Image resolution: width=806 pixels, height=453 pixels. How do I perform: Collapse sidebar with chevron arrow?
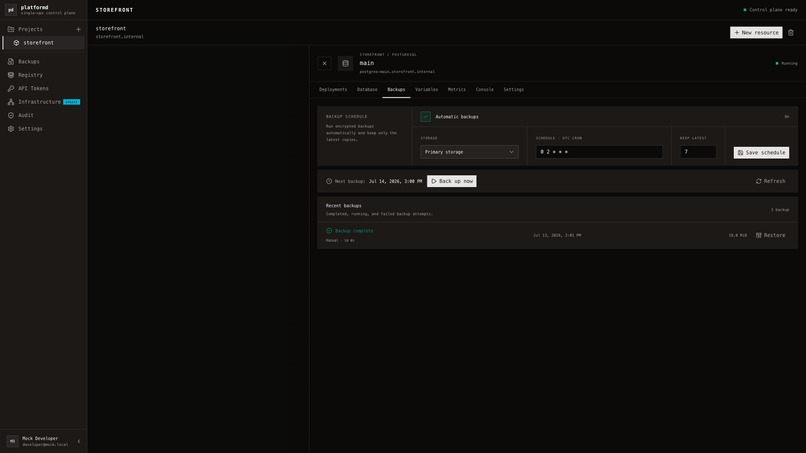point(79,441)
